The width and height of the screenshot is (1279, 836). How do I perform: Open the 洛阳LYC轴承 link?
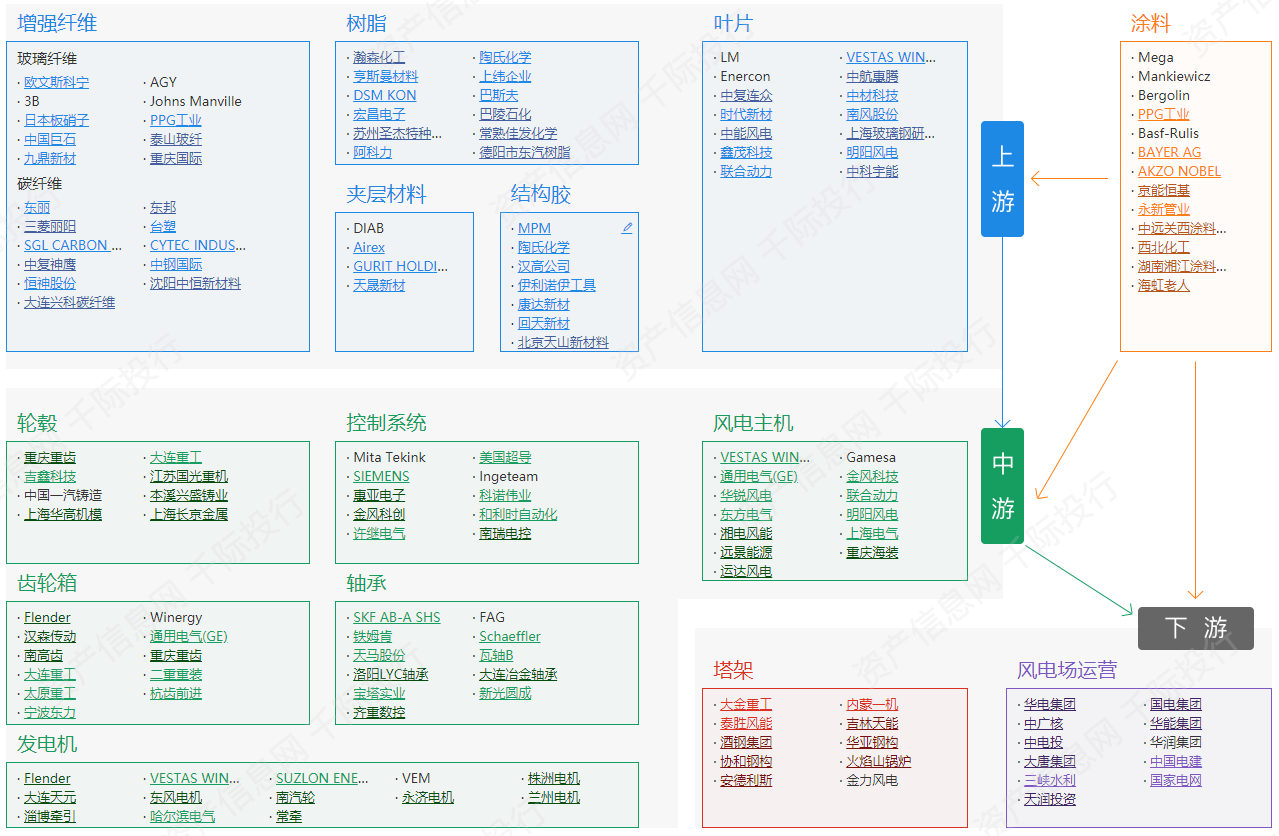click(391, 674)
